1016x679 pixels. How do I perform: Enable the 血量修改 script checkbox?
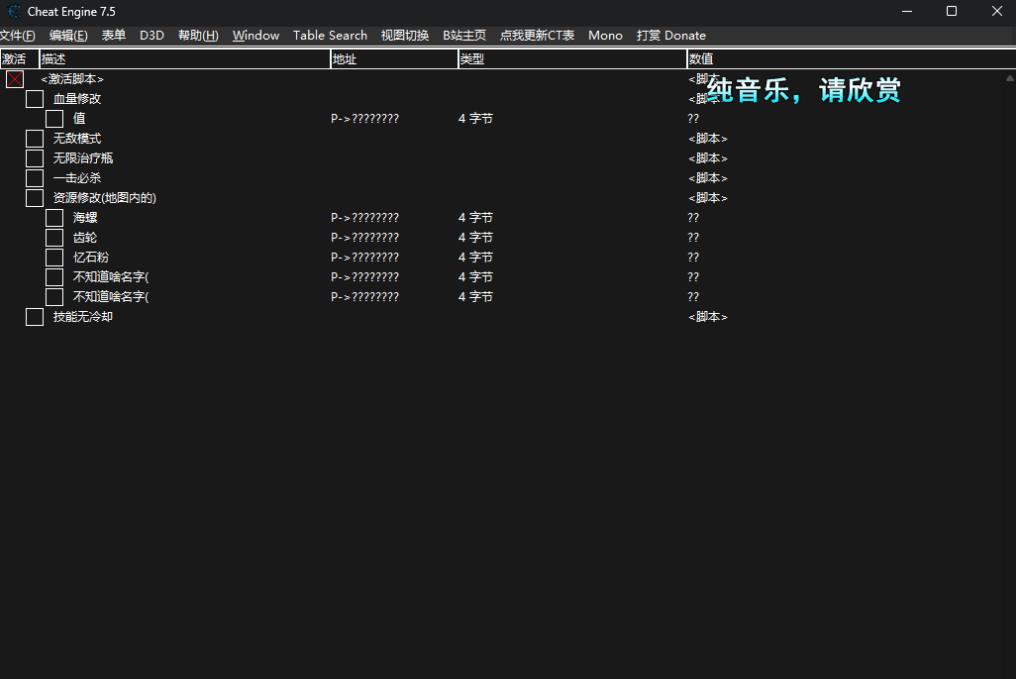[x=34, y=98]
